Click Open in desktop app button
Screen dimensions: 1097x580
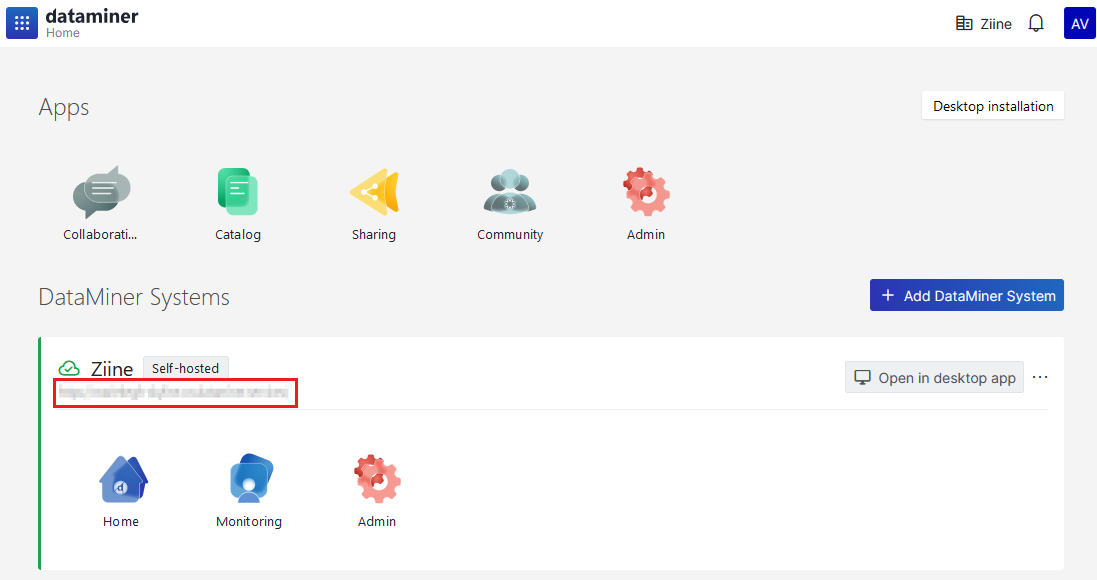(x=934, y=377)
